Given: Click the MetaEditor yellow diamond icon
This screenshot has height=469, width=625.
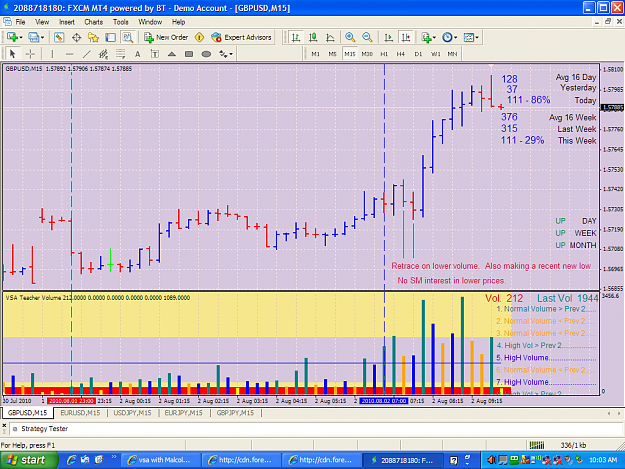Looking at the screenshot, I should (199, 37).
